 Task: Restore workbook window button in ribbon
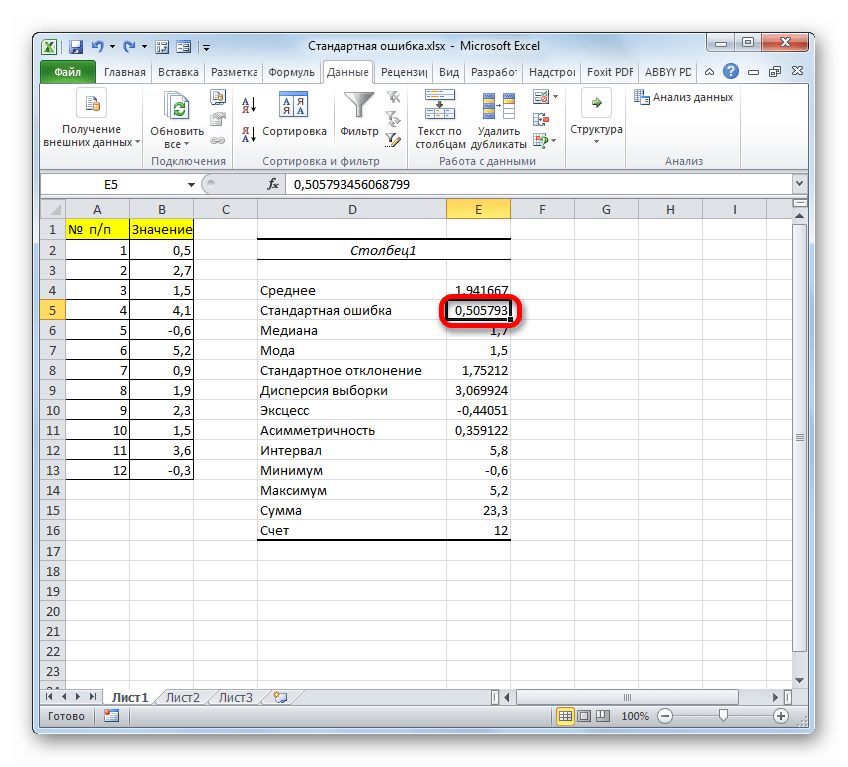tap(775, 71)
